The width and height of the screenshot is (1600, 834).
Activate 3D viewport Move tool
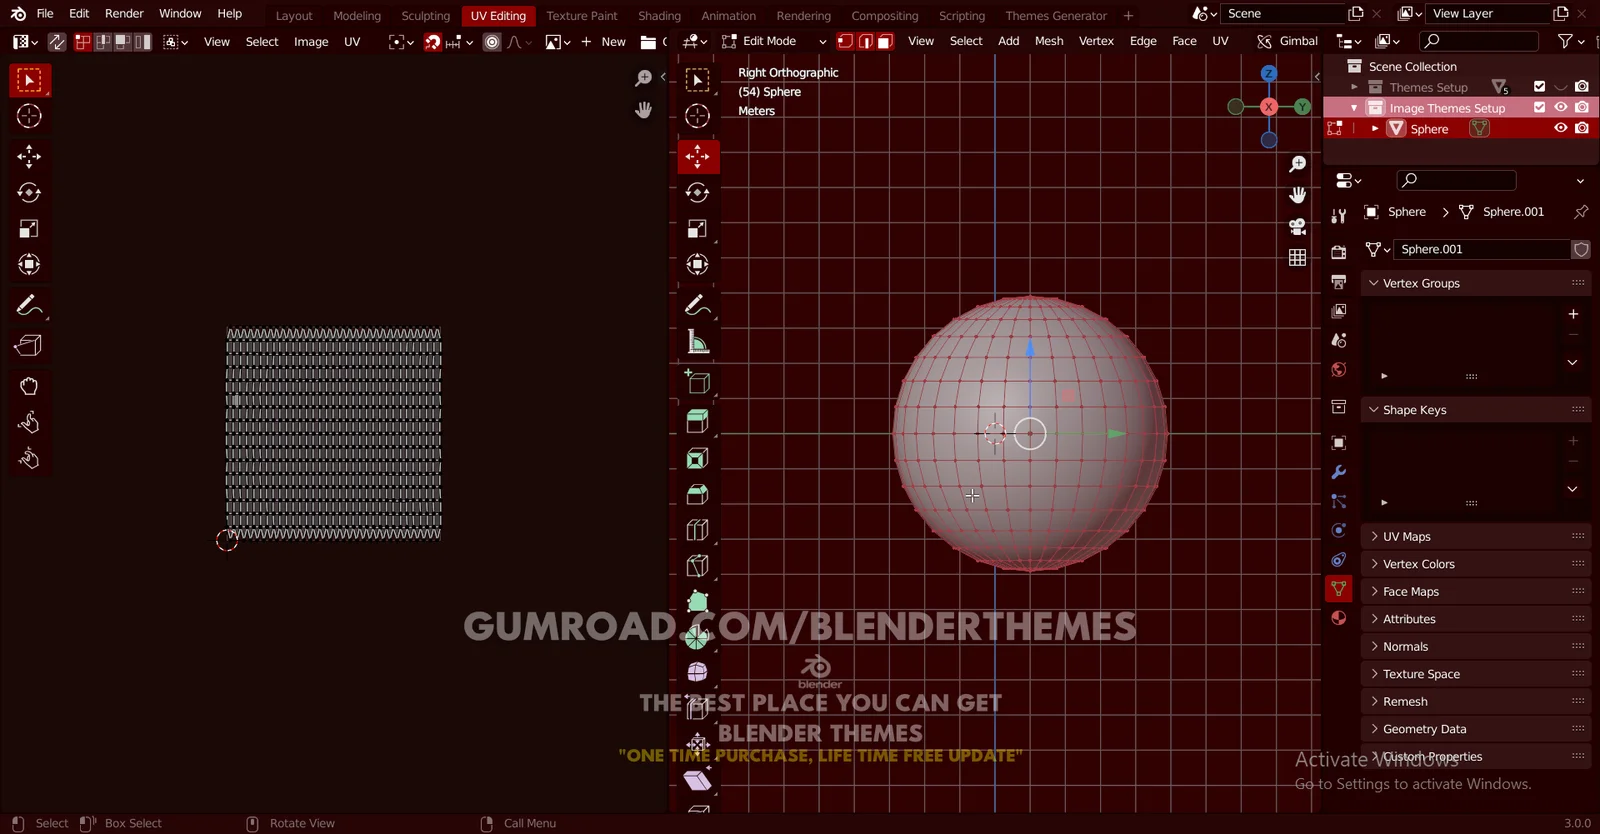coord(698,156)
